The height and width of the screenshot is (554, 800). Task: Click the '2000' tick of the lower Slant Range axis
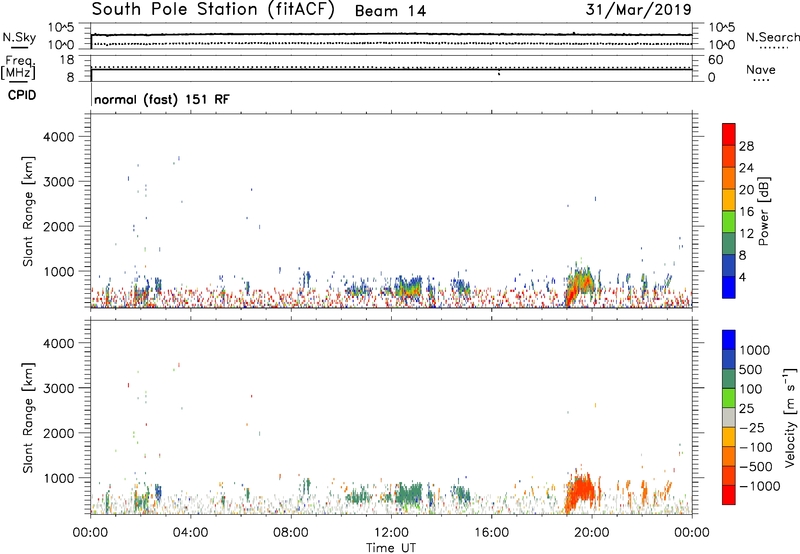(59, 433)
